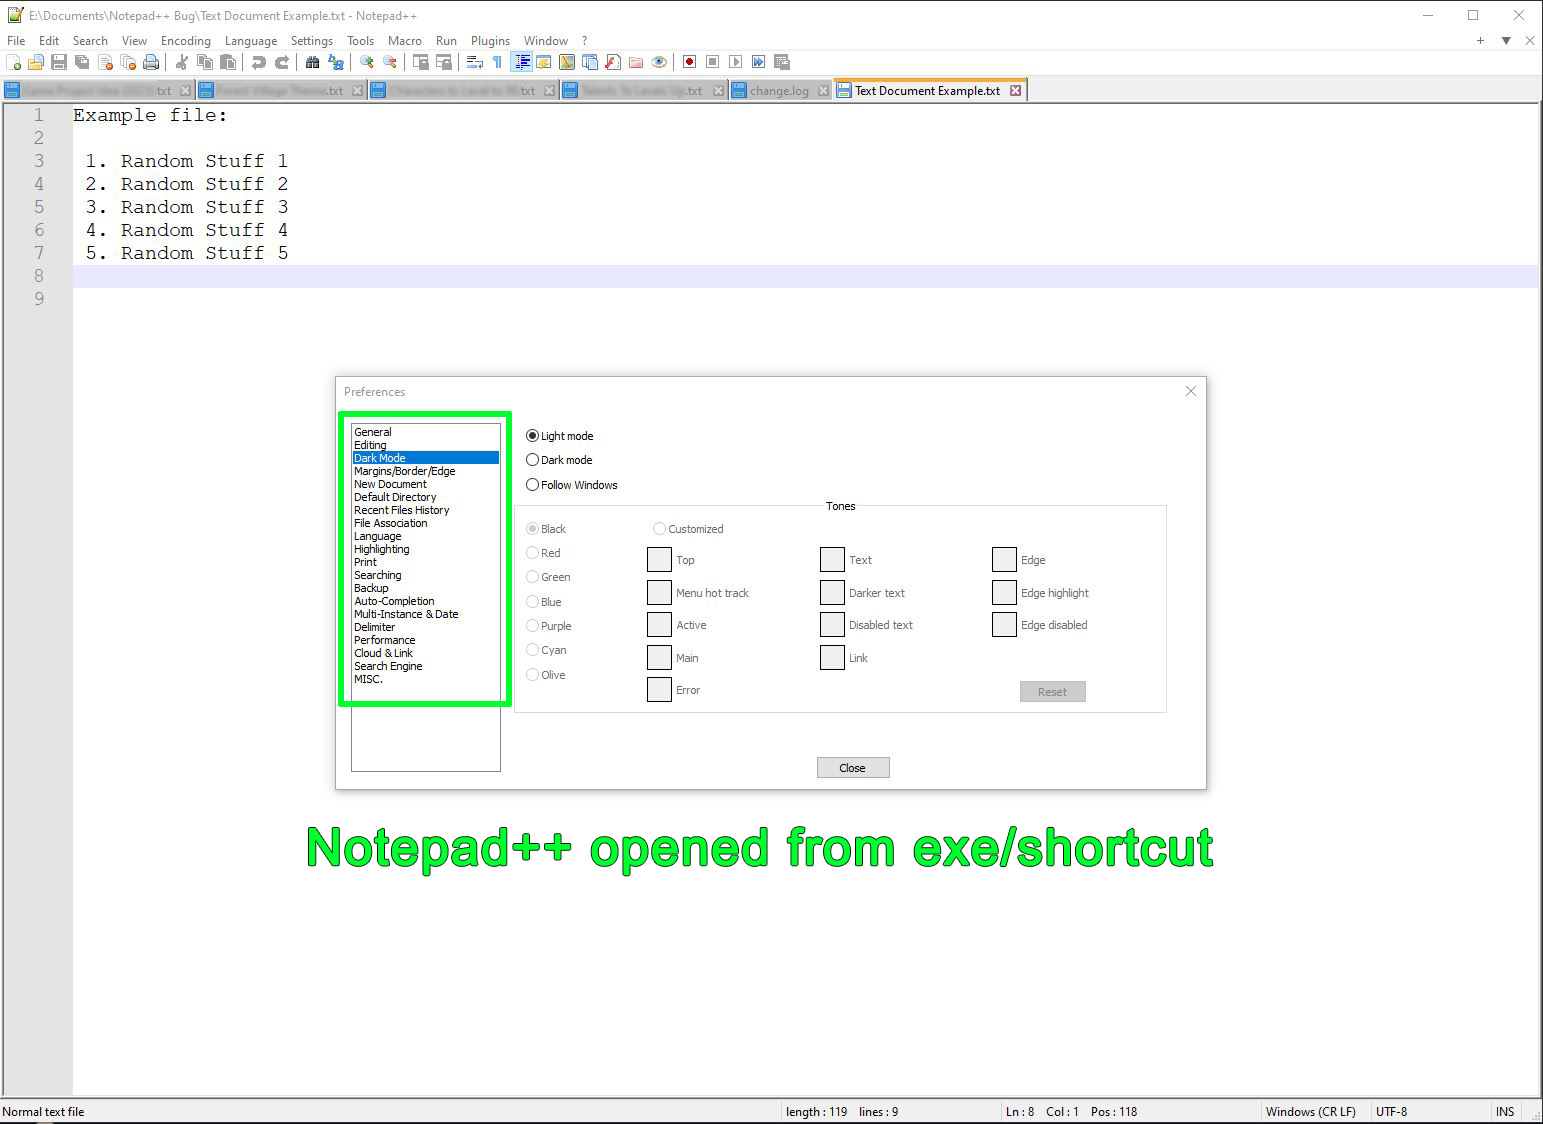Click the plus button at the top right
The height and width of the screenshot is (1124, 1543).
pos(1480,41)
